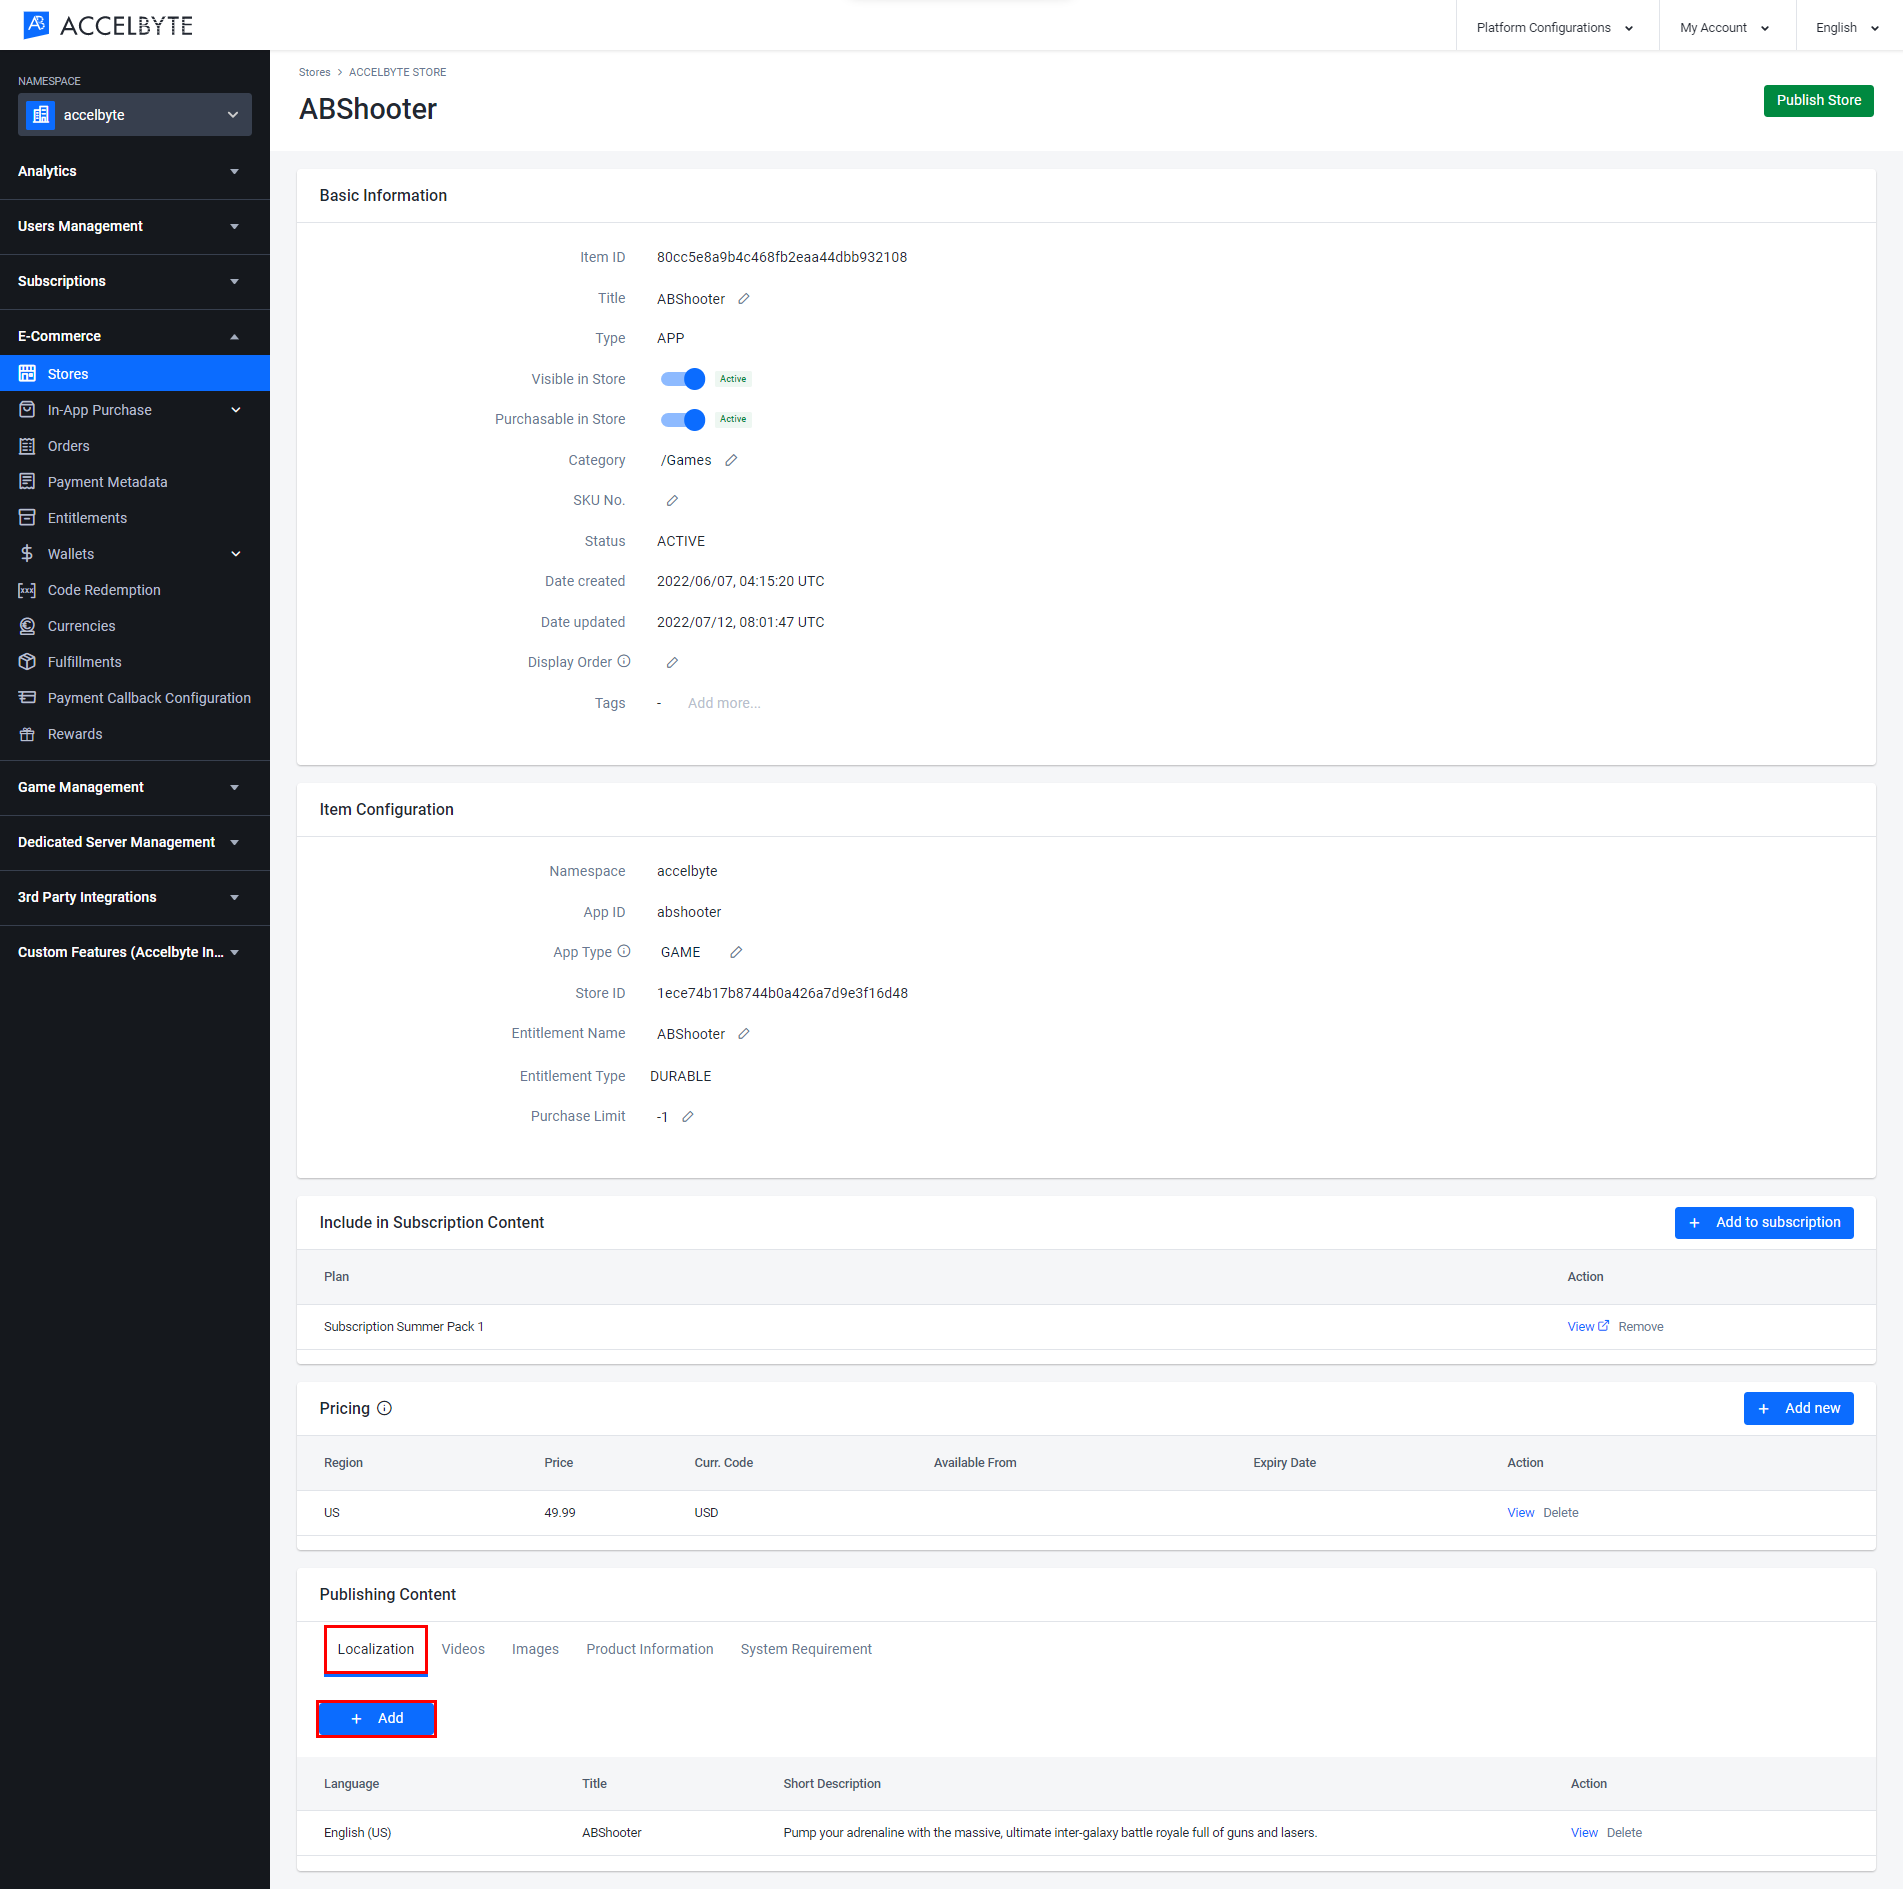
Task: Show the Display Order info tooltip icon
Action: tap(624, 661)
